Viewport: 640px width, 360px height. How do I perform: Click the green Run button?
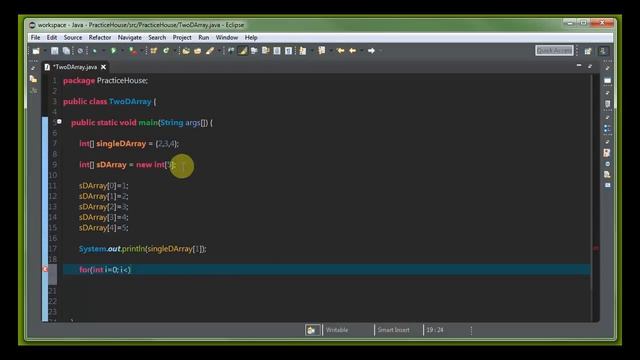point(114,51)
